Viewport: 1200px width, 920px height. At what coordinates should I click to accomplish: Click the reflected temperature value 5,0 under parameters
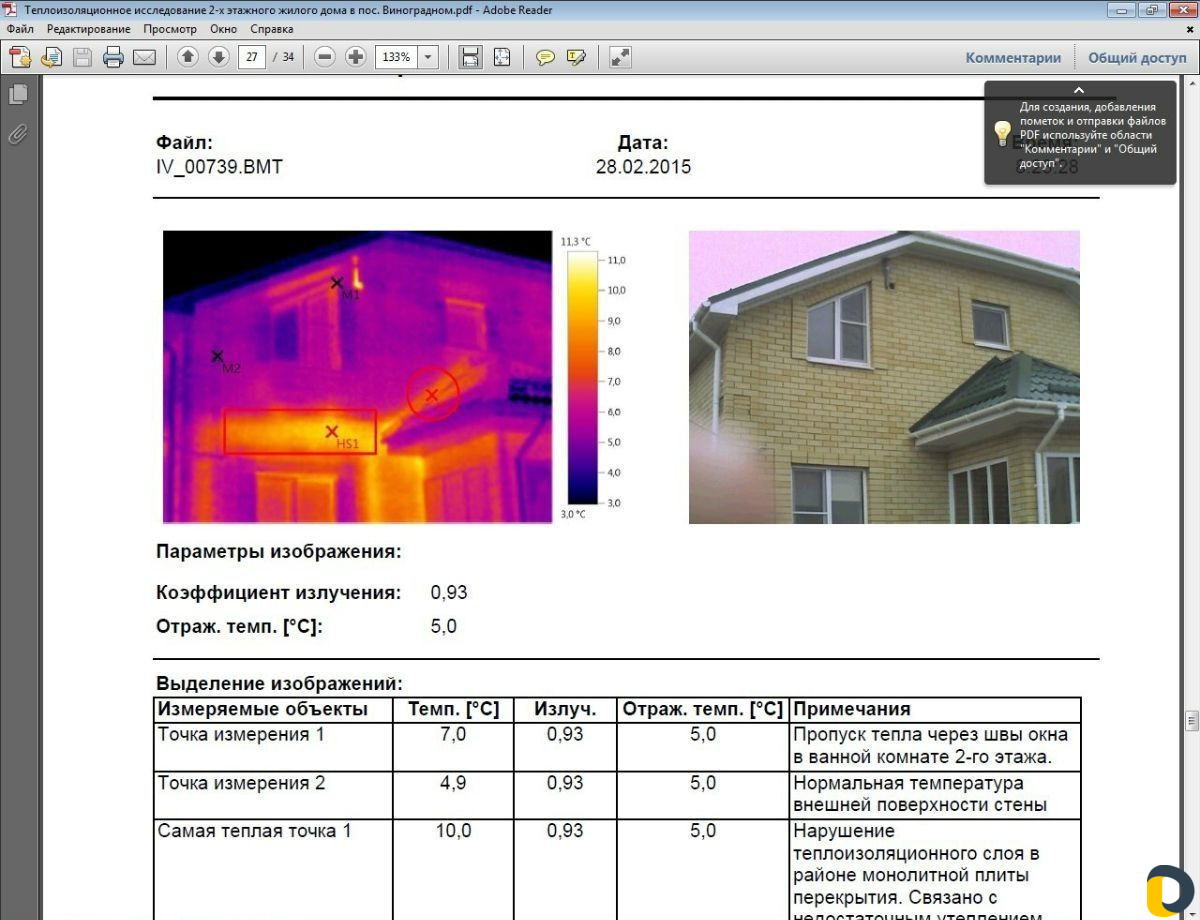444,627
